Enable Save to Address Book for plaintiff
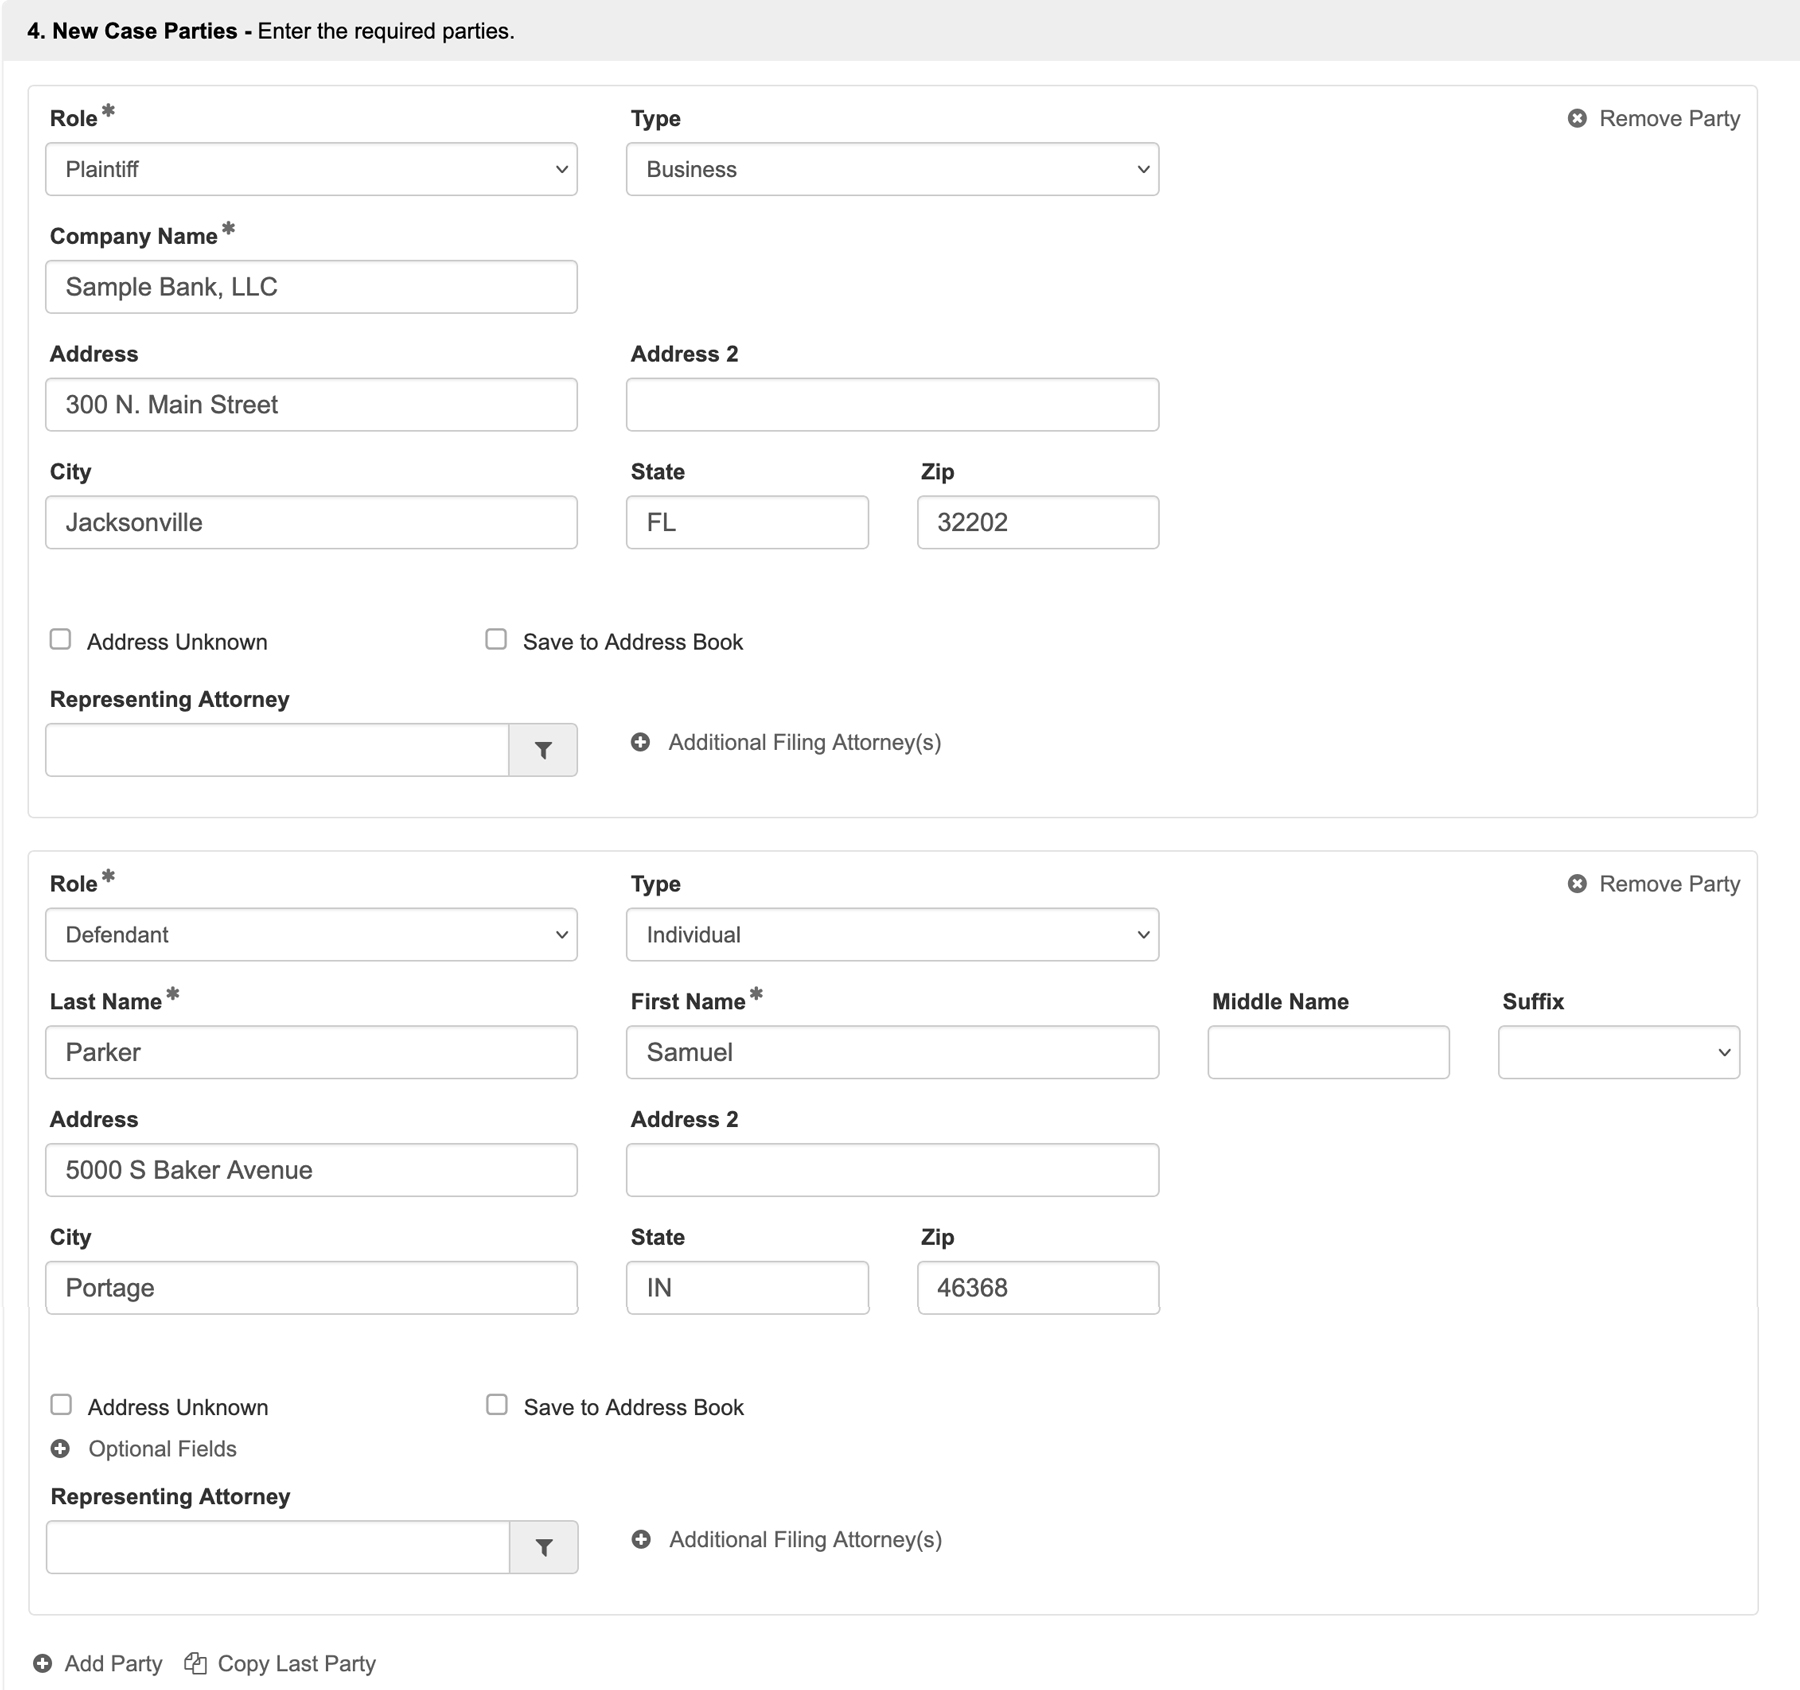1800x1690 pixels. [x=496, y=640]
